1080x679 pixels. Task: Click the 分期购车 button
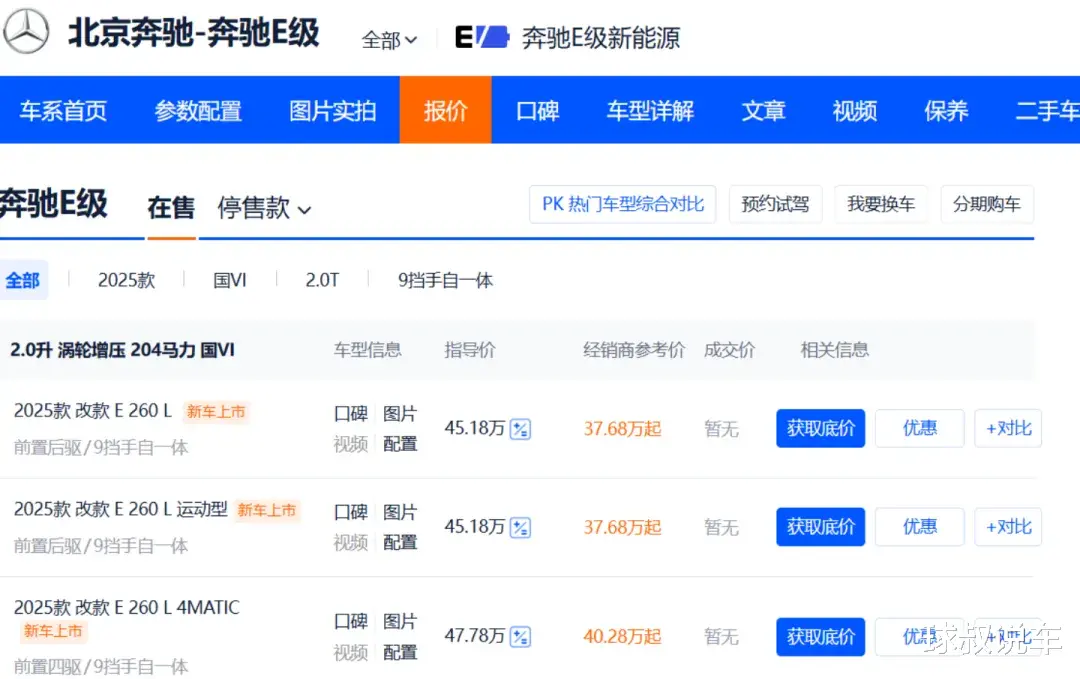click(x=987, y=204)
